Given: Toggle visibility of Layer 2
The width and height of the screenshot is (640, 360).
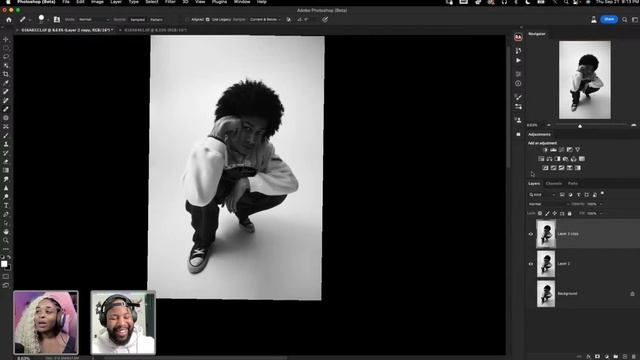Looking at the screenshot, I should pyautogui.click(x=531, y=264).
